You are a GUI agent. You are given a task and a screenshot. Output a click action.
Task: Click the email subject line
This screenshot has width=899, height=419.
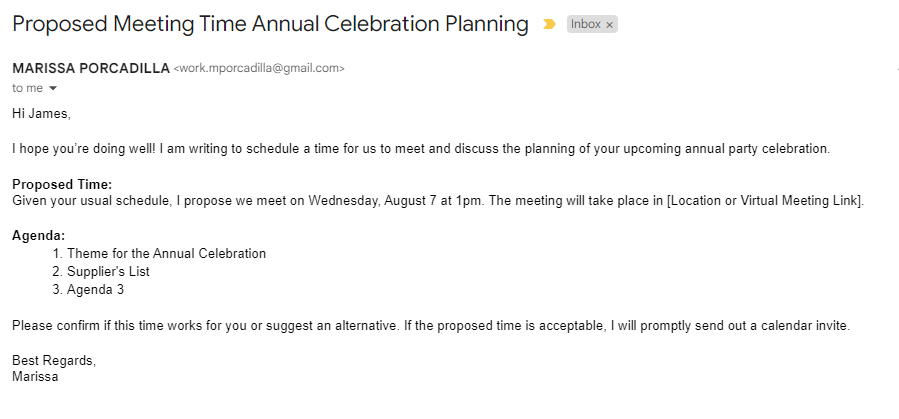270,25
